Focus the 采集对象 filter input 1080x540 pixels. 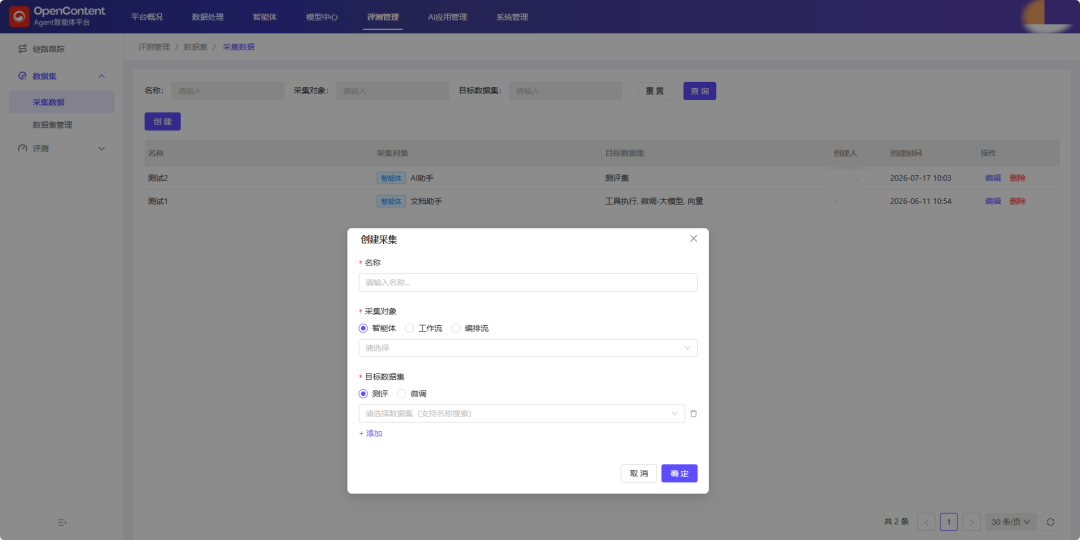coord(393,91)
